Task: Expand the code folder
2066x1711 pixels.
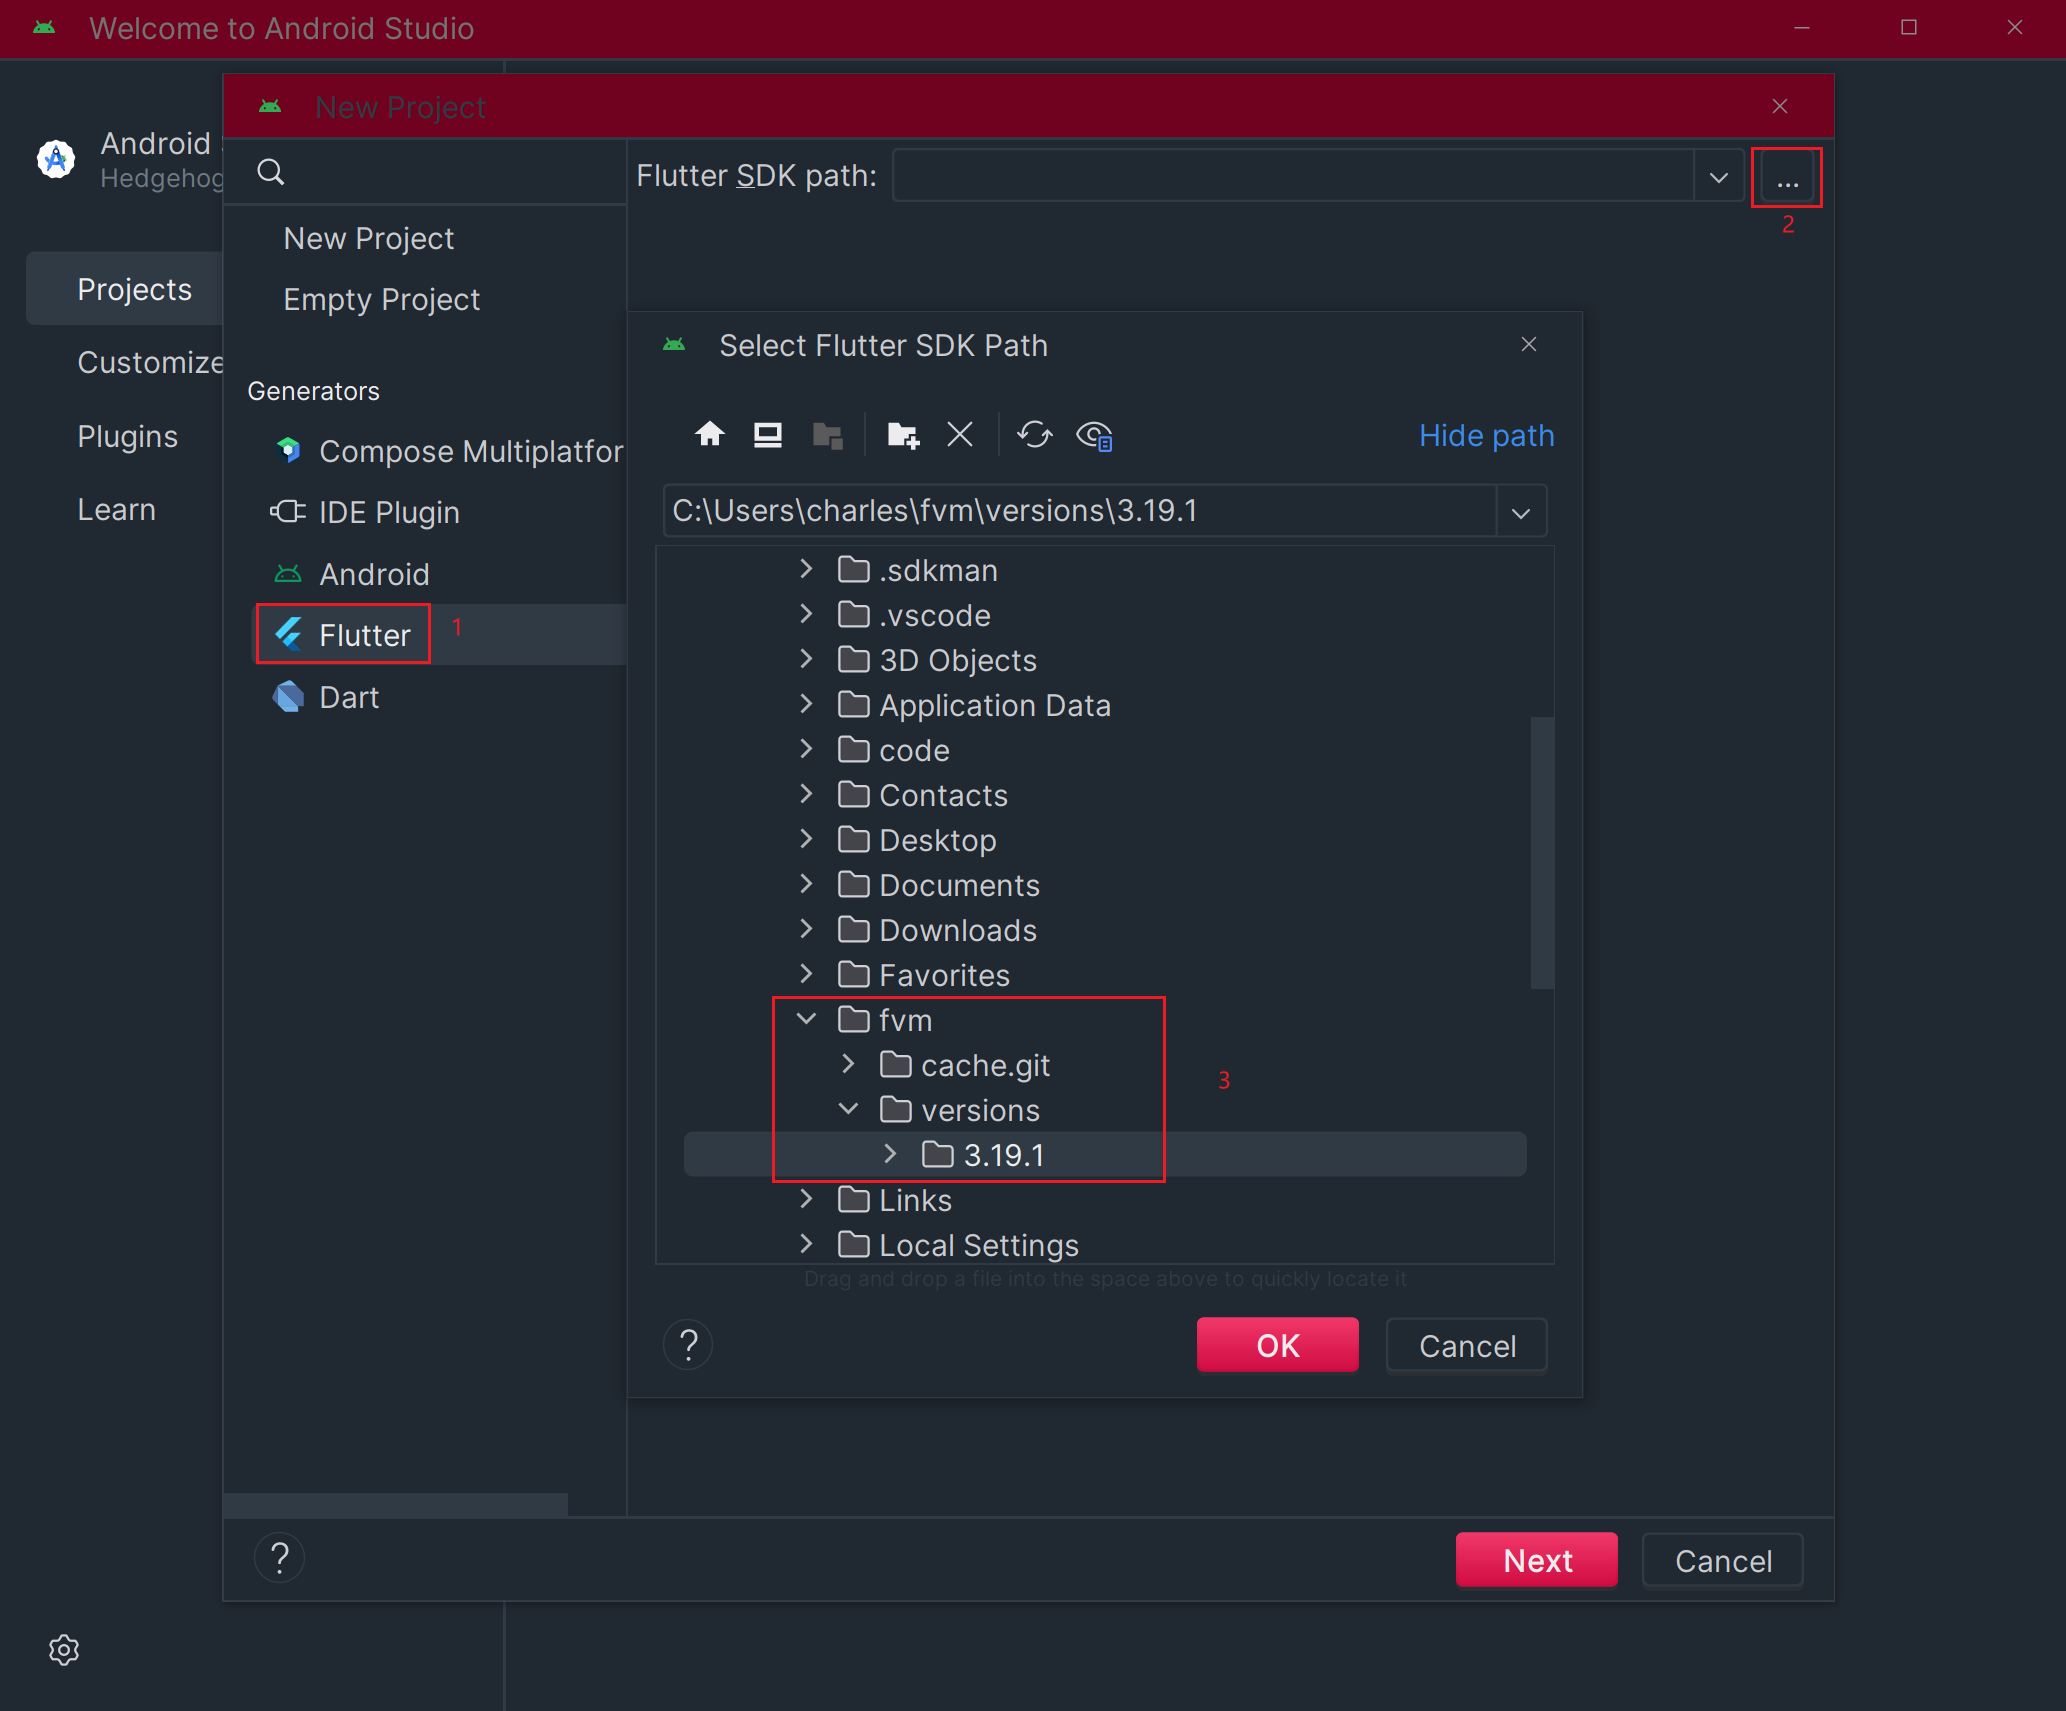Action: click(x=806, y=749)
